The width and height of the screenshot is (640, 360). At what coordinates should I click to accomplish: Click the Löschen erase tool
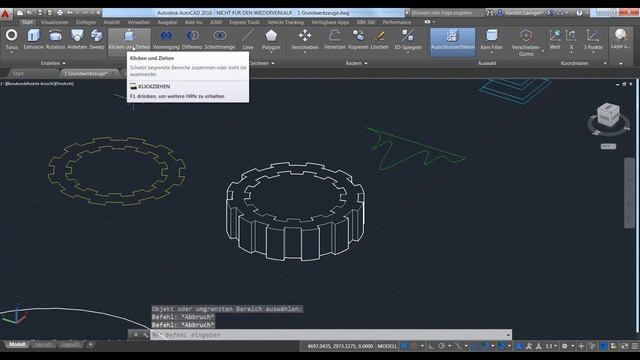click(x=379, y=39)
